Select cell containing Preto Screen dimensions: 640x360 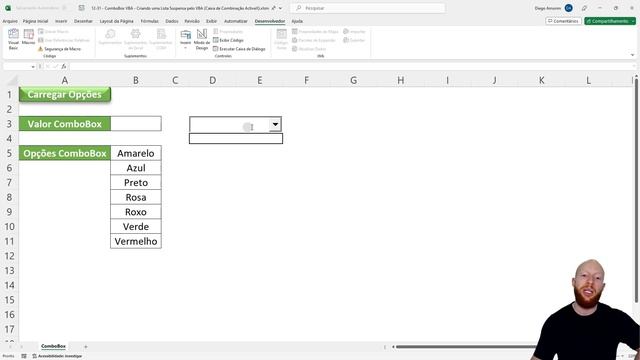136,182
